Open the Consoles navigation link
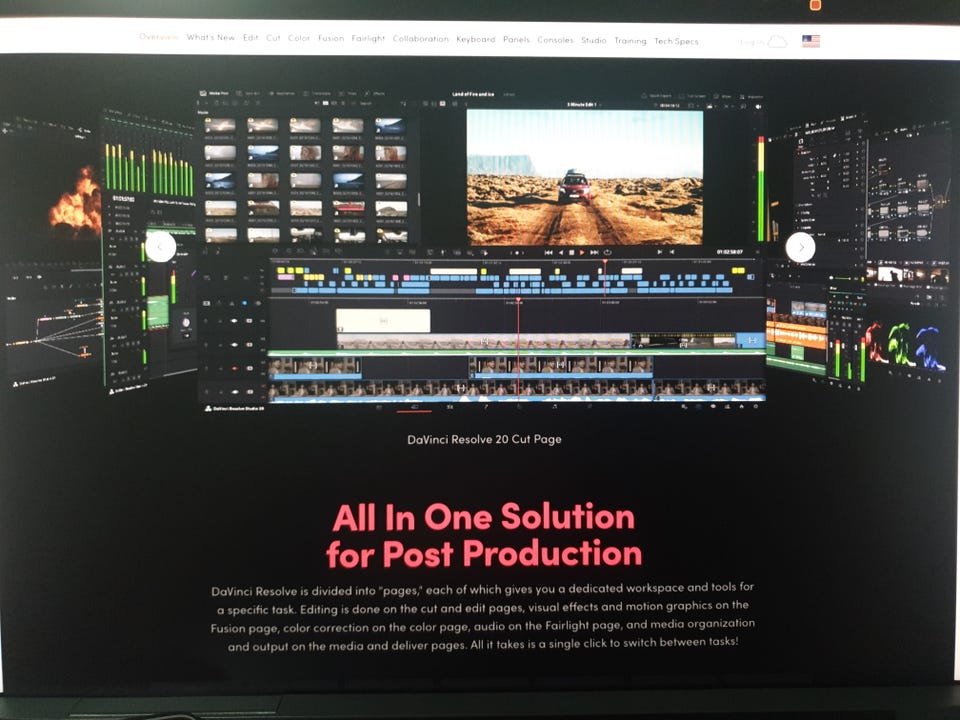960x720 pixels. coord(555,40)
